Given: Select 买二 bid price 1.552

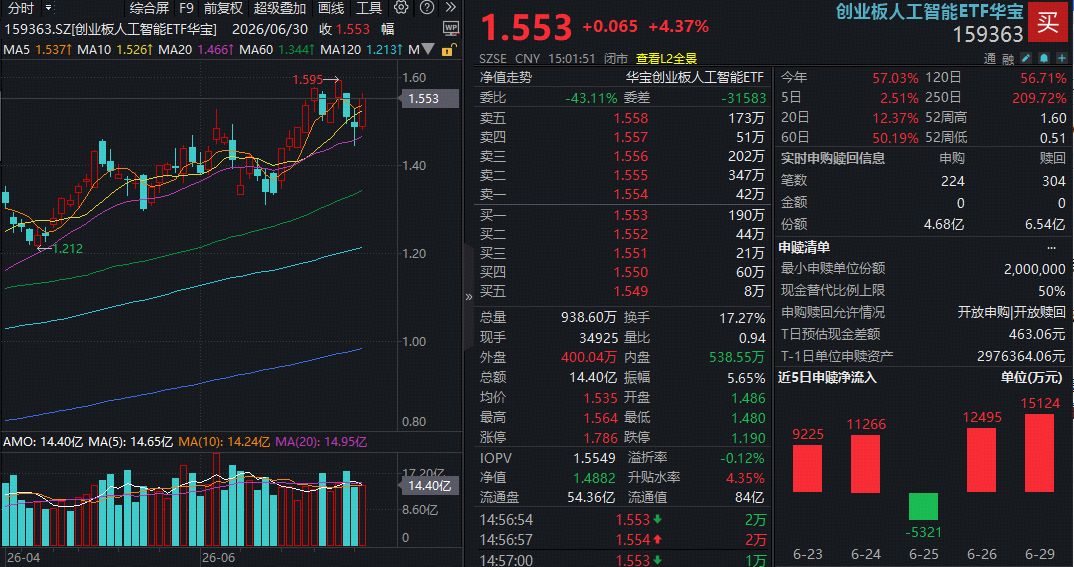Looking at the screenshot, I should click(x=631, y=235).
